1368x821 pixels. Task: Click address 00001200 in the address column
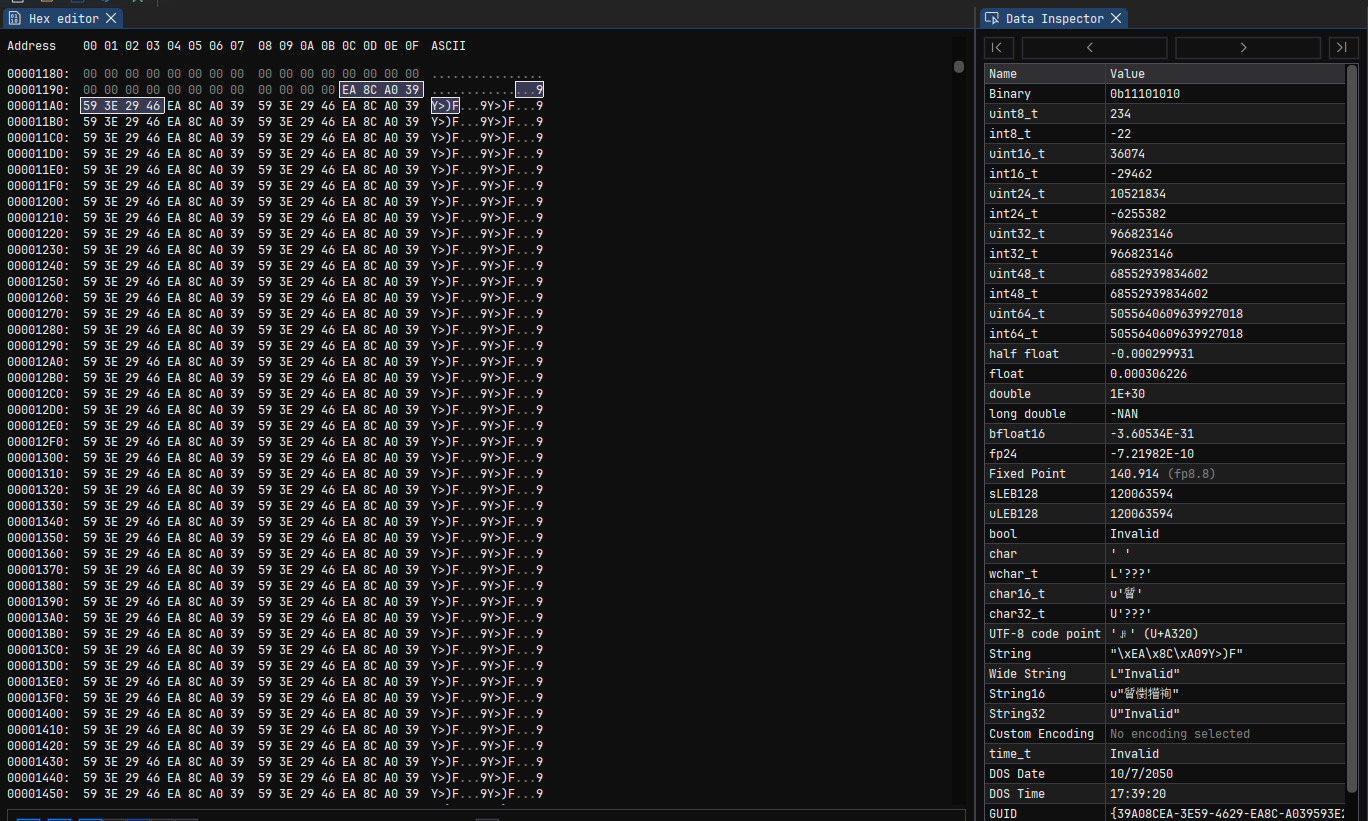[x=38, y=202]
